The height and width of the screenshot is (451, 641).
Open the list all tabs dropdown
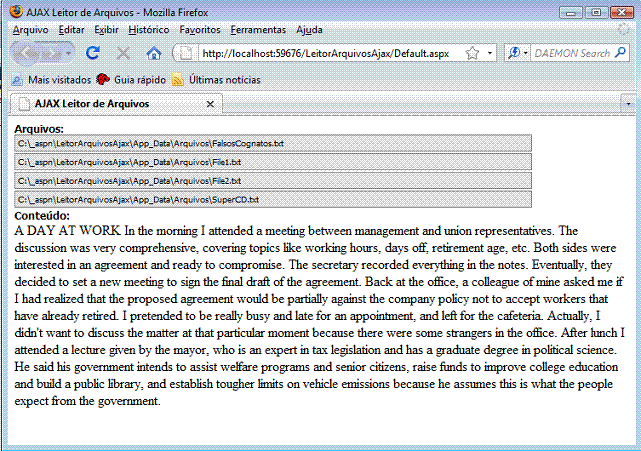click(627, 103)
